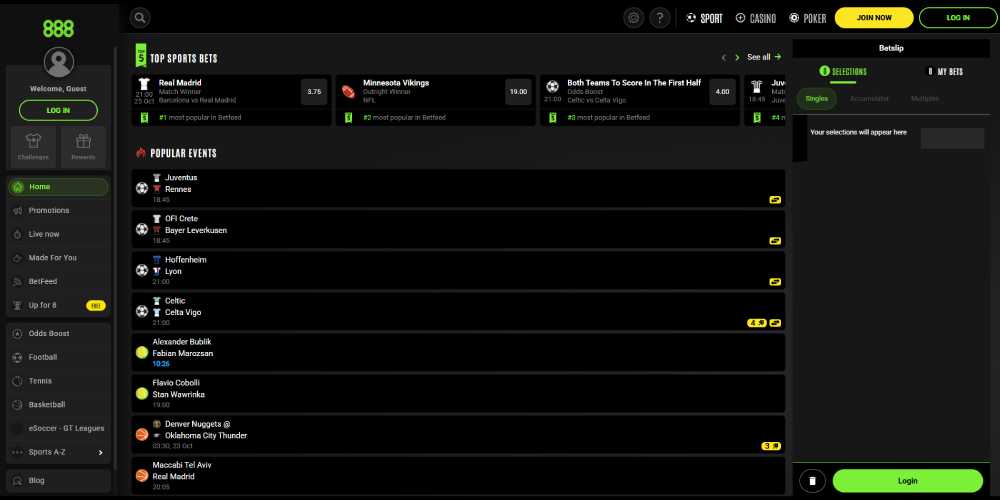1000x500 pixels.
Task: Click the Popular Events flame icon
Action: (141, 153)
